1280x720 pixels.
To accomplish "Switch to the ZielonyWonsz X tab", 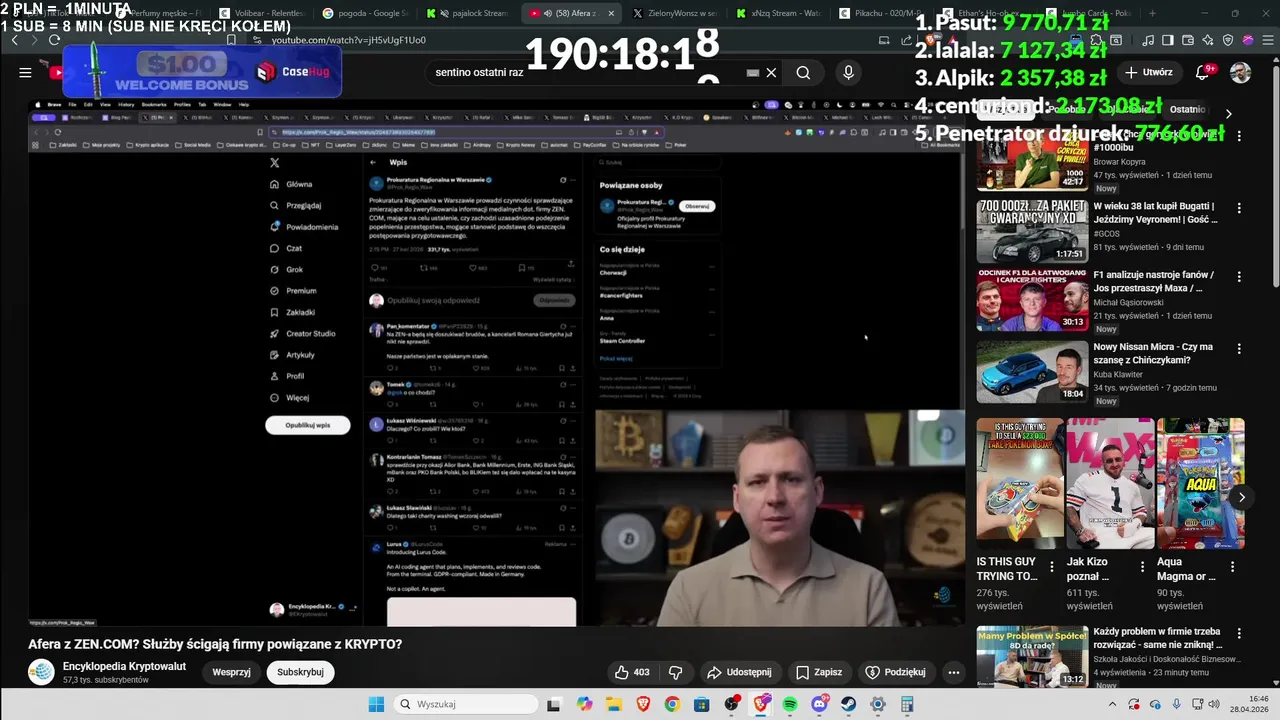I will tap(673, 14).
